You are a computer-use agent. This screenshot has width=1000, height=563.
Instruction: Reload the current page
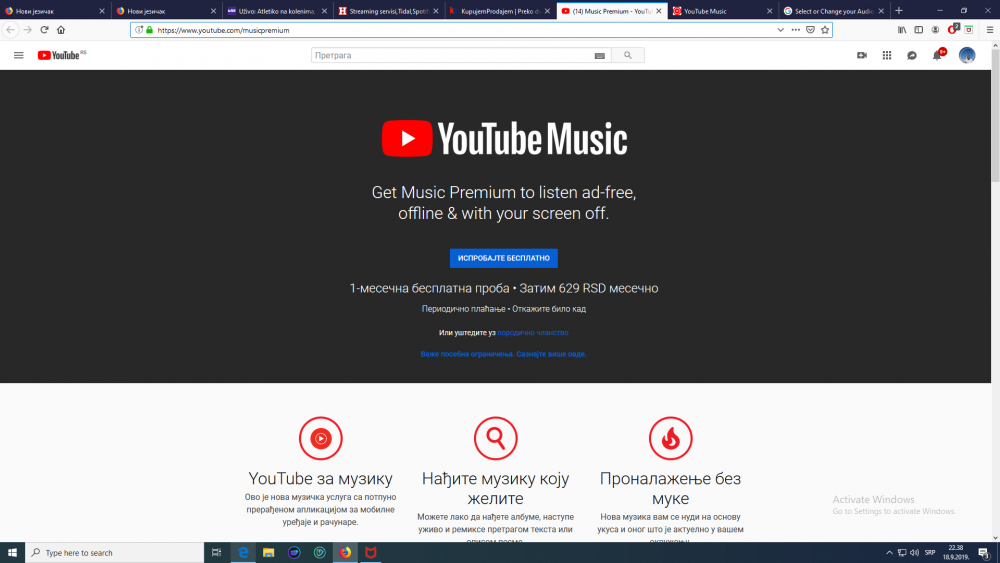click(44, 30)
